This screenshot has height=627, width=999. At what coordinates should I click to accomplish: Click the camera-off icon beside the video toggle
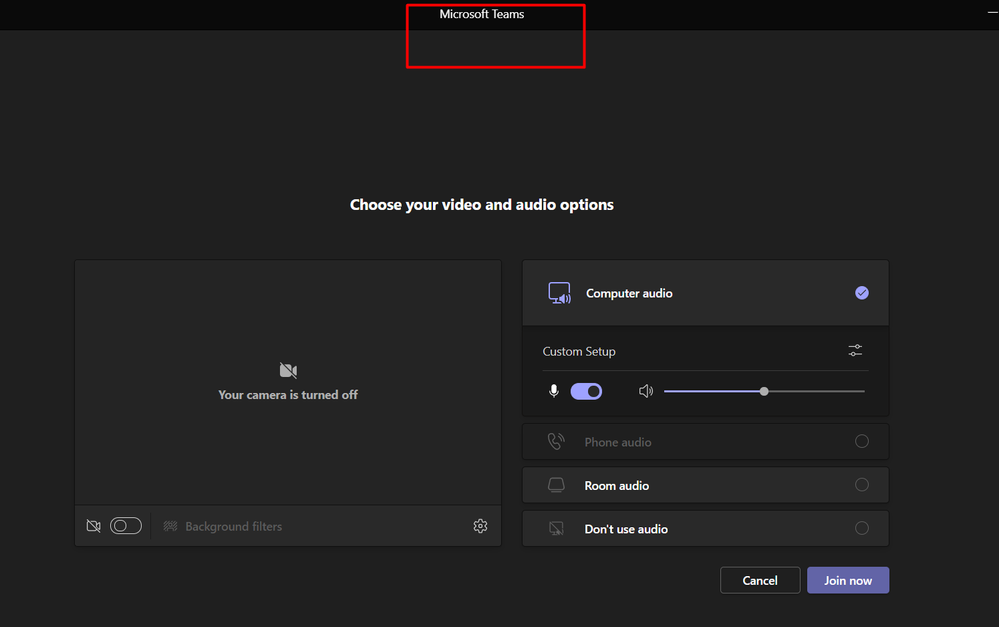[94, 526]
